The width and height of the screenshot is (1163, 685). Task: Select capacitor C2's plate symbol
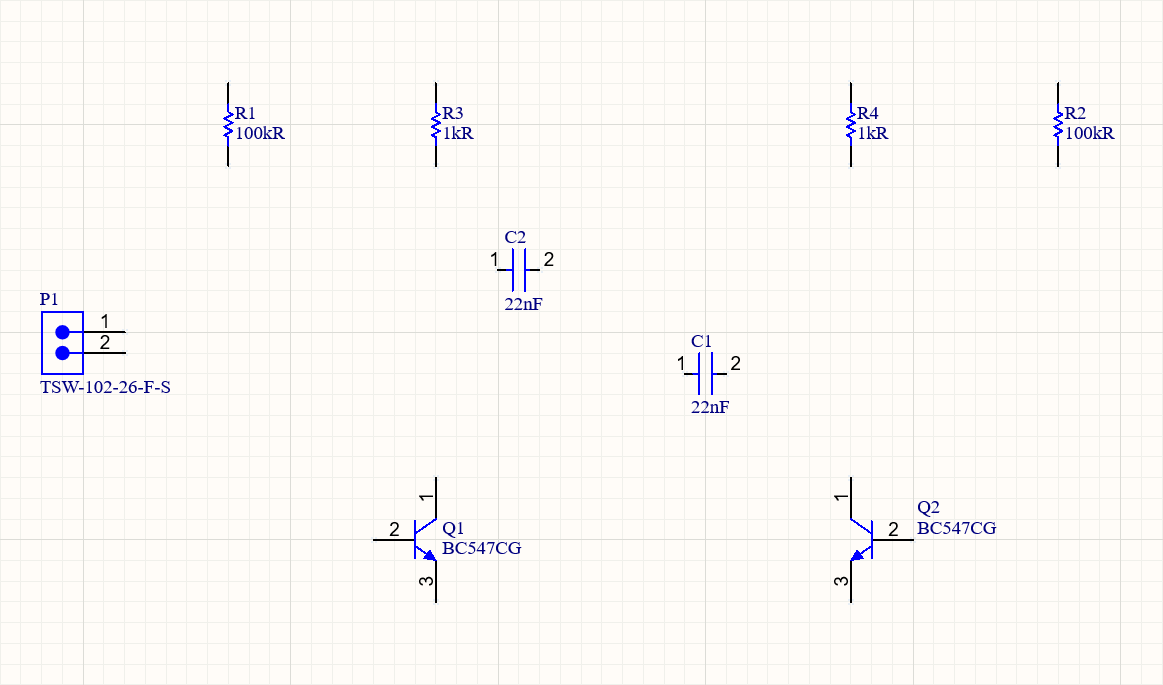point(518,270)
